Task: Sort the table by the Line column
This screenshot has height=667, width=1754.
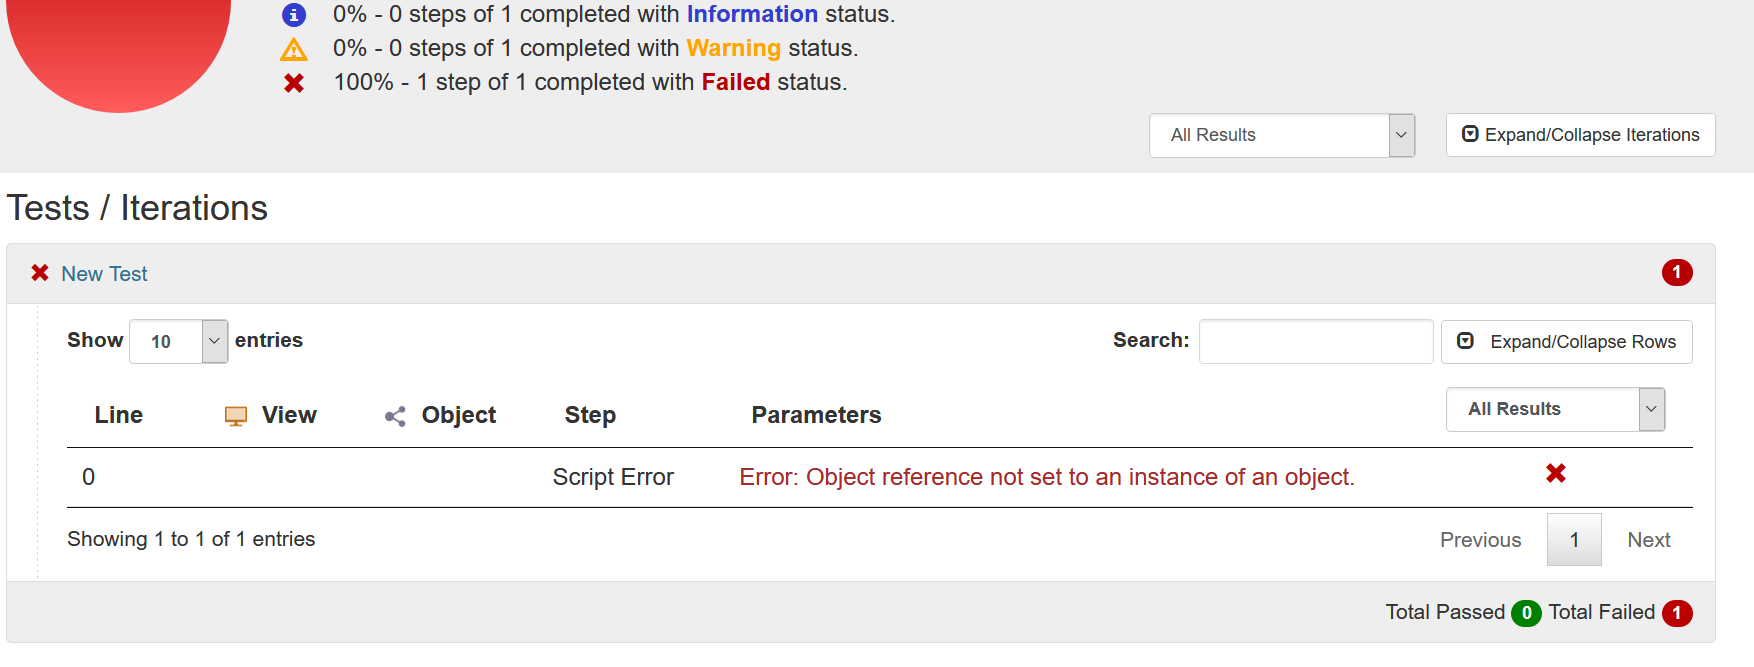Action: (118, 415)
